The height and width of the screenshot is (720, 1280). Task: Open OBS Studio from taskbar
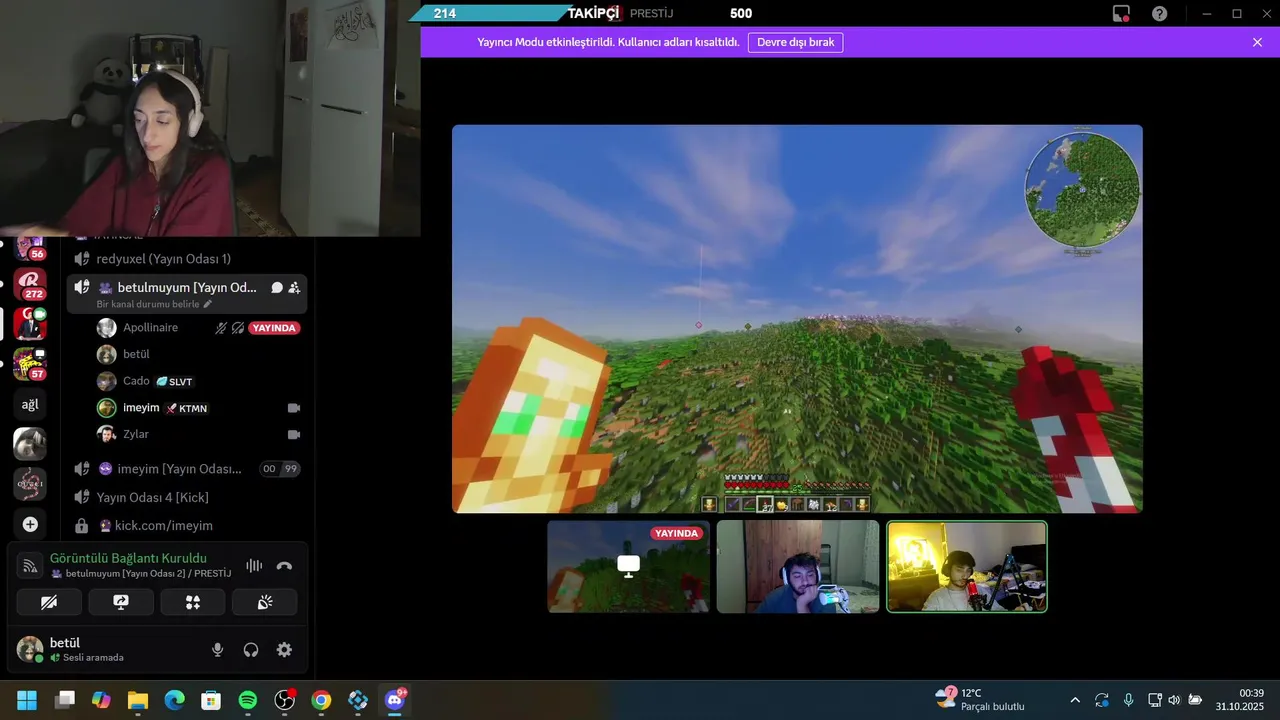click(x=285, y=700)
